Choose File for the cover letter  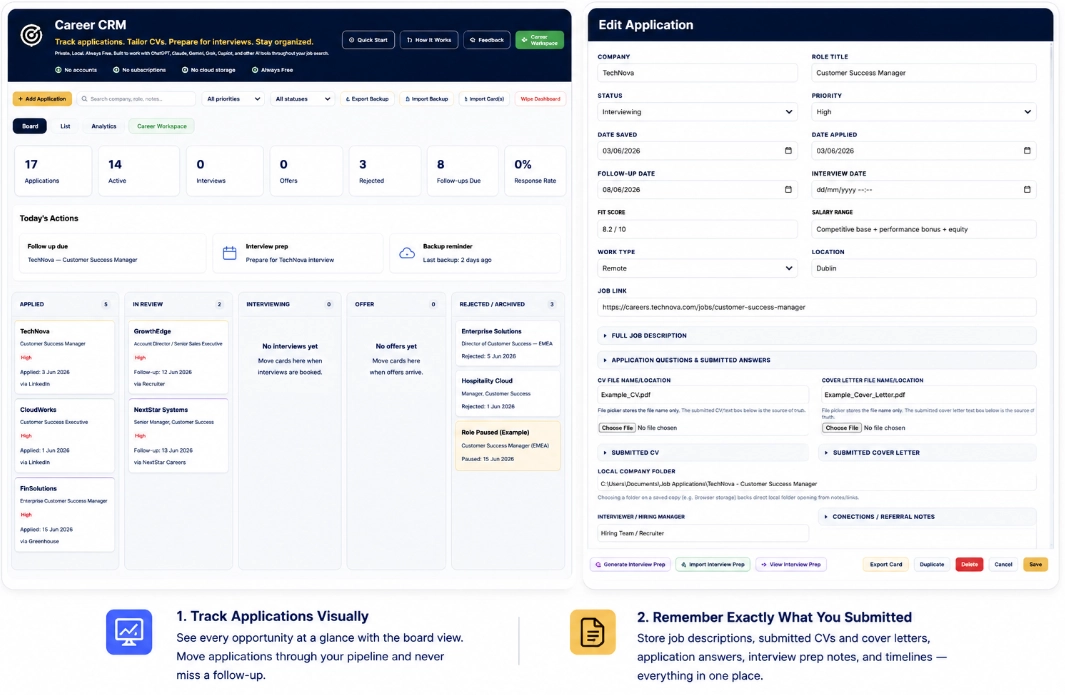click(x=842, y=428)
